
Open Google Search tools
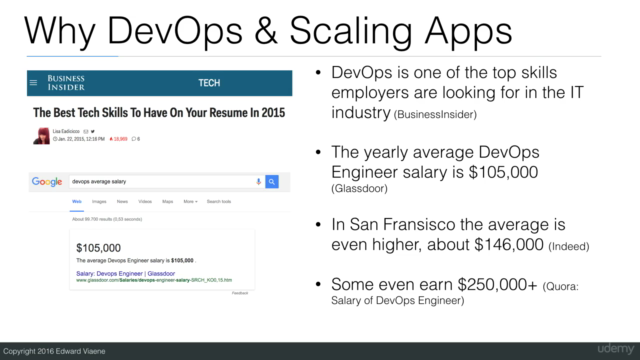(219, 202)
